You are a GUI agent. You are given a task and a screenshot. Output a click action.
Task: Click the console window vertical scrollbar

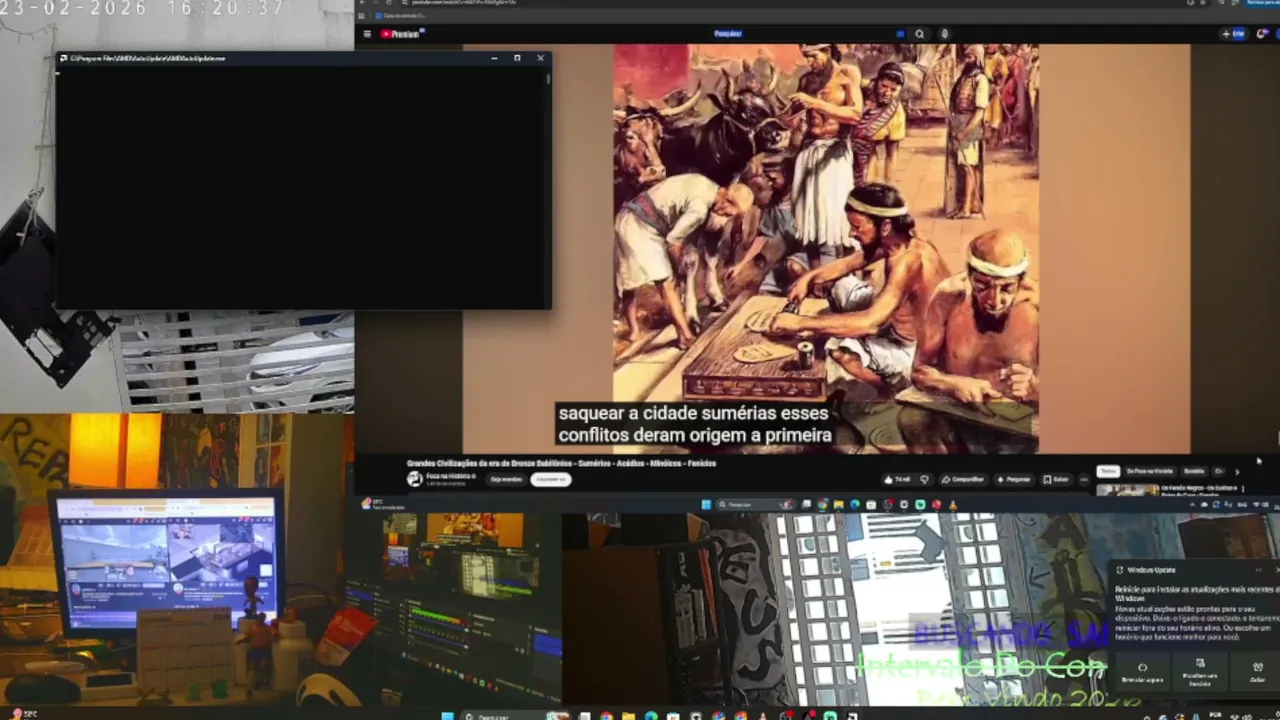click(x=548, y=187)
